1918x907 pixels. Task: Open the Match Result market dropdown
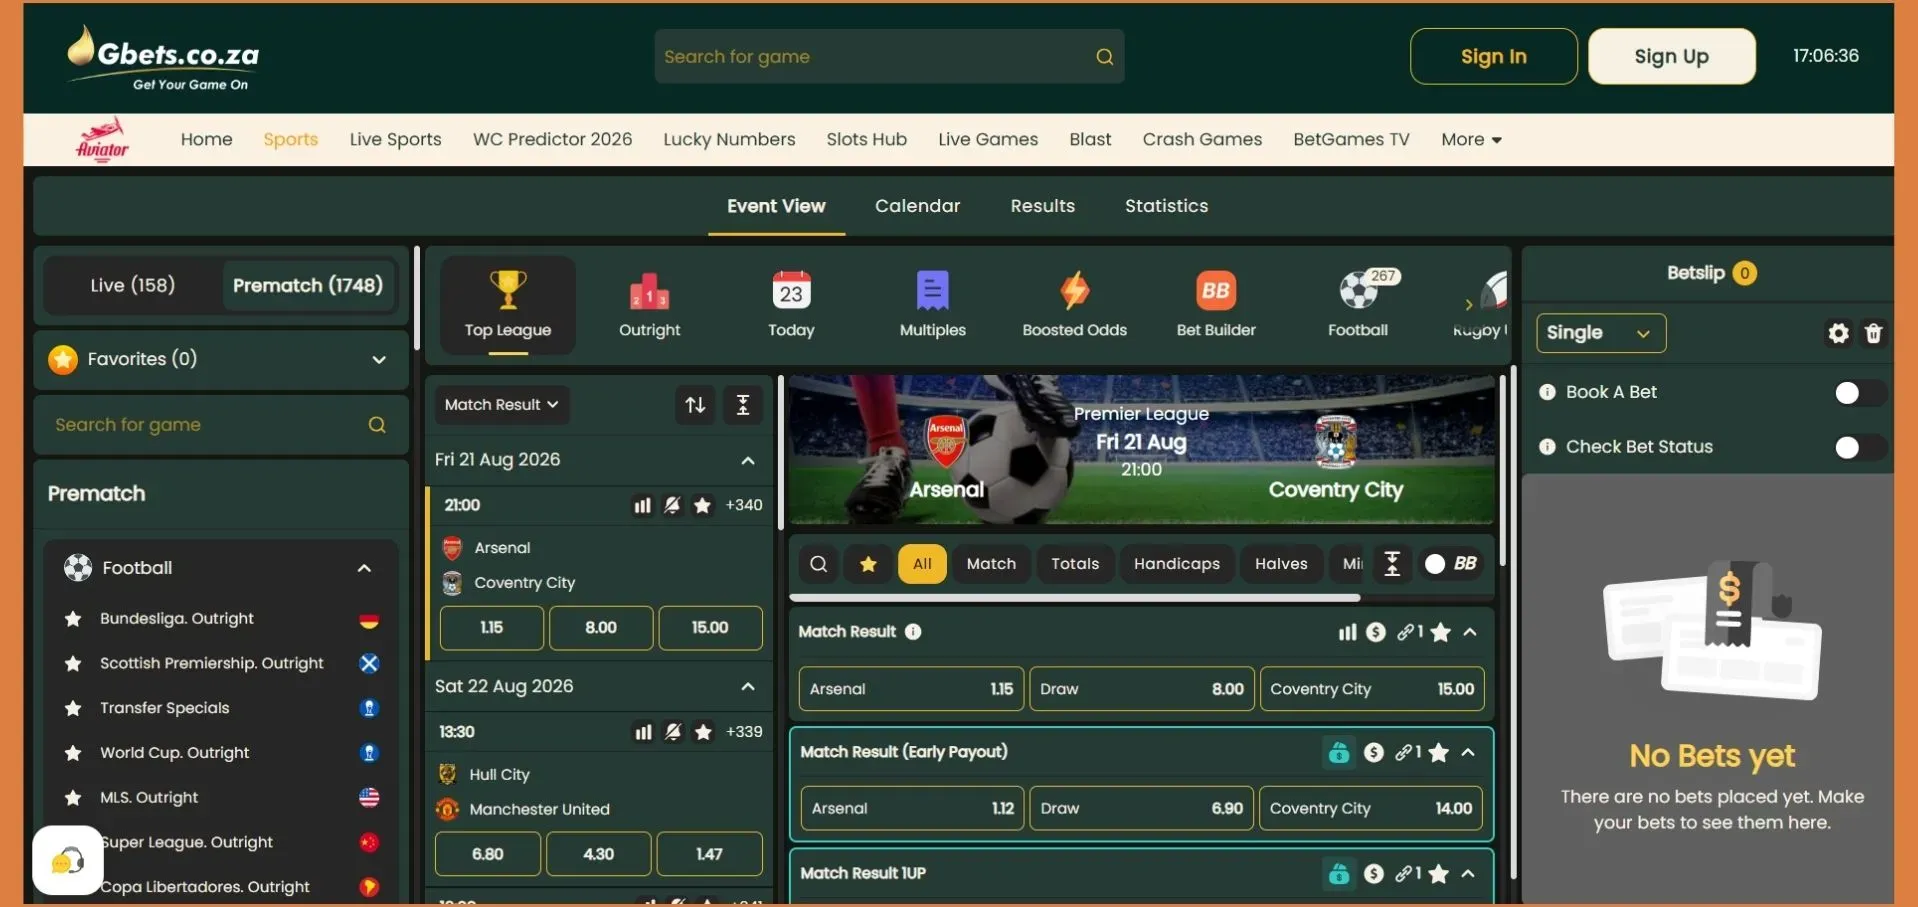click(x=502, y=405)
